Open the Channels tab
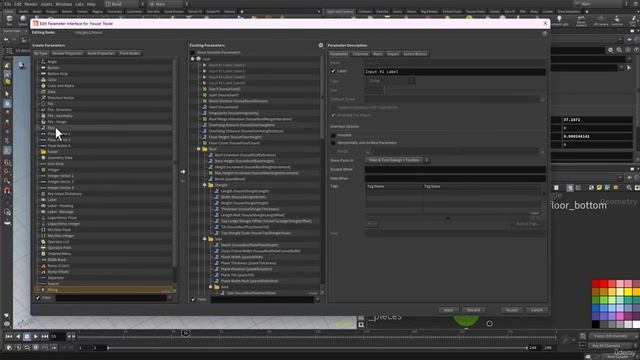Image resolution: width=640 pixels, height=360 pixels. [x=360, y=53]
